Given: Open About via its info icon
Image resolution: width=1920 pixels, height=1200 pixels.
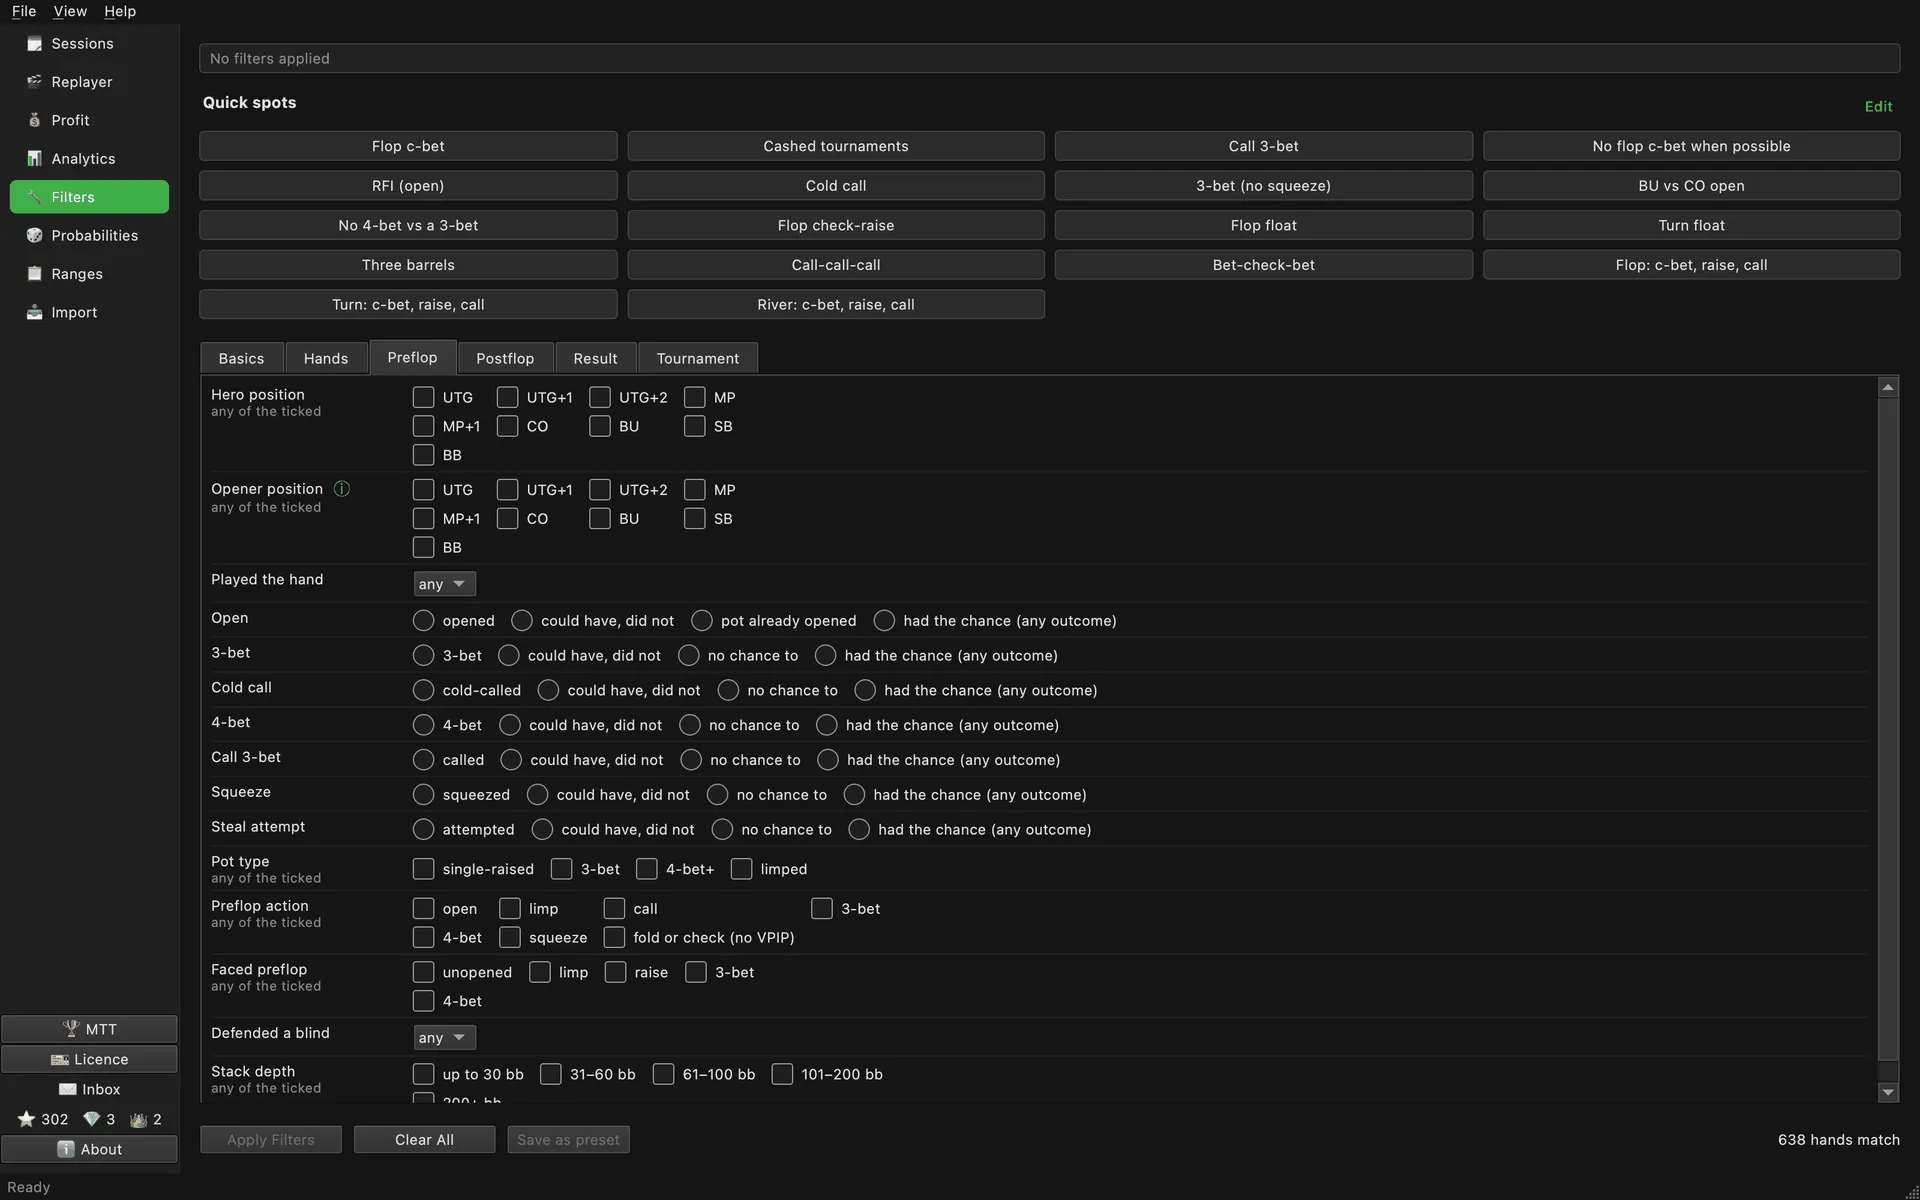Looking at the screenshot, I should pos(66,1149).
